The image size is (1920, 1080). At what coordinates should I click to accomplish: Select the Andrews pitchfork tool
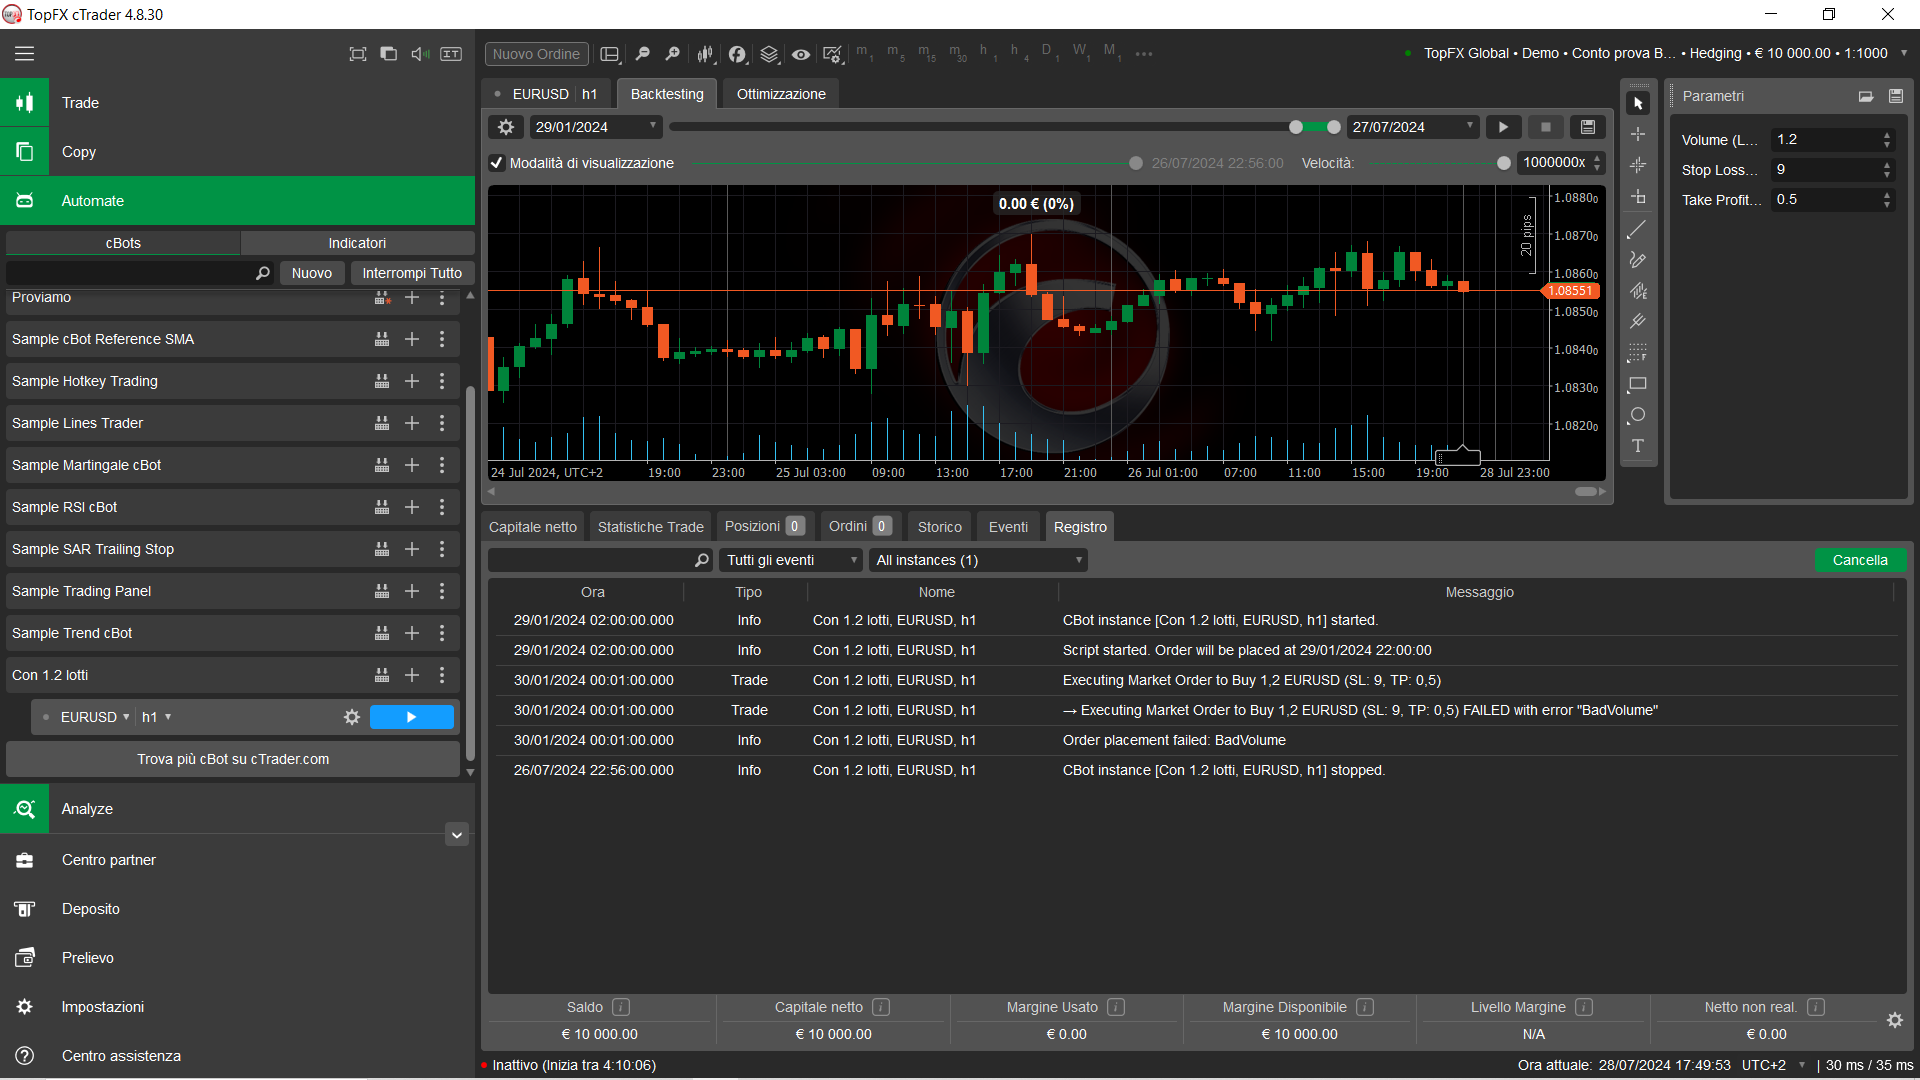click(1638, 322)
